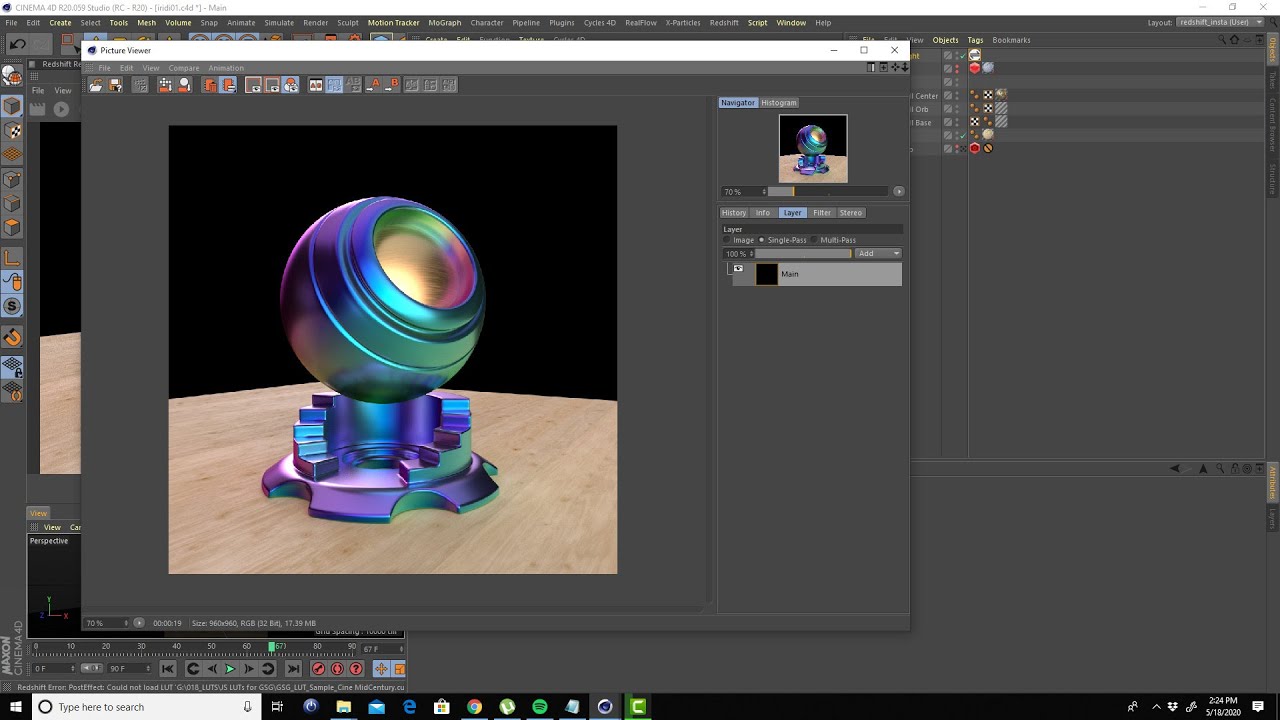Click the Set as A icon
This screenshot has height=720, width=1280.
click(374, 86)
